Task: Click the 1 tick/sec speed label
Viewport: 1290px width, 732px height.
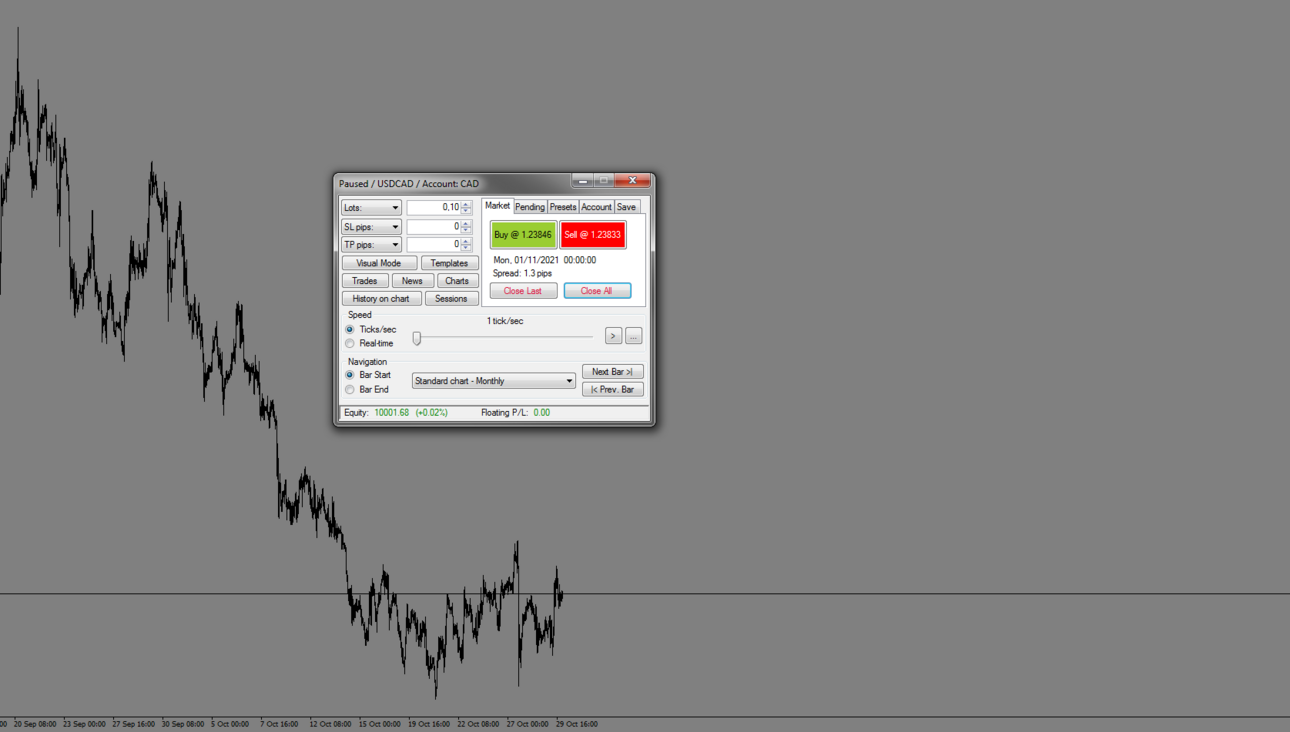Action: click(505, 321)
